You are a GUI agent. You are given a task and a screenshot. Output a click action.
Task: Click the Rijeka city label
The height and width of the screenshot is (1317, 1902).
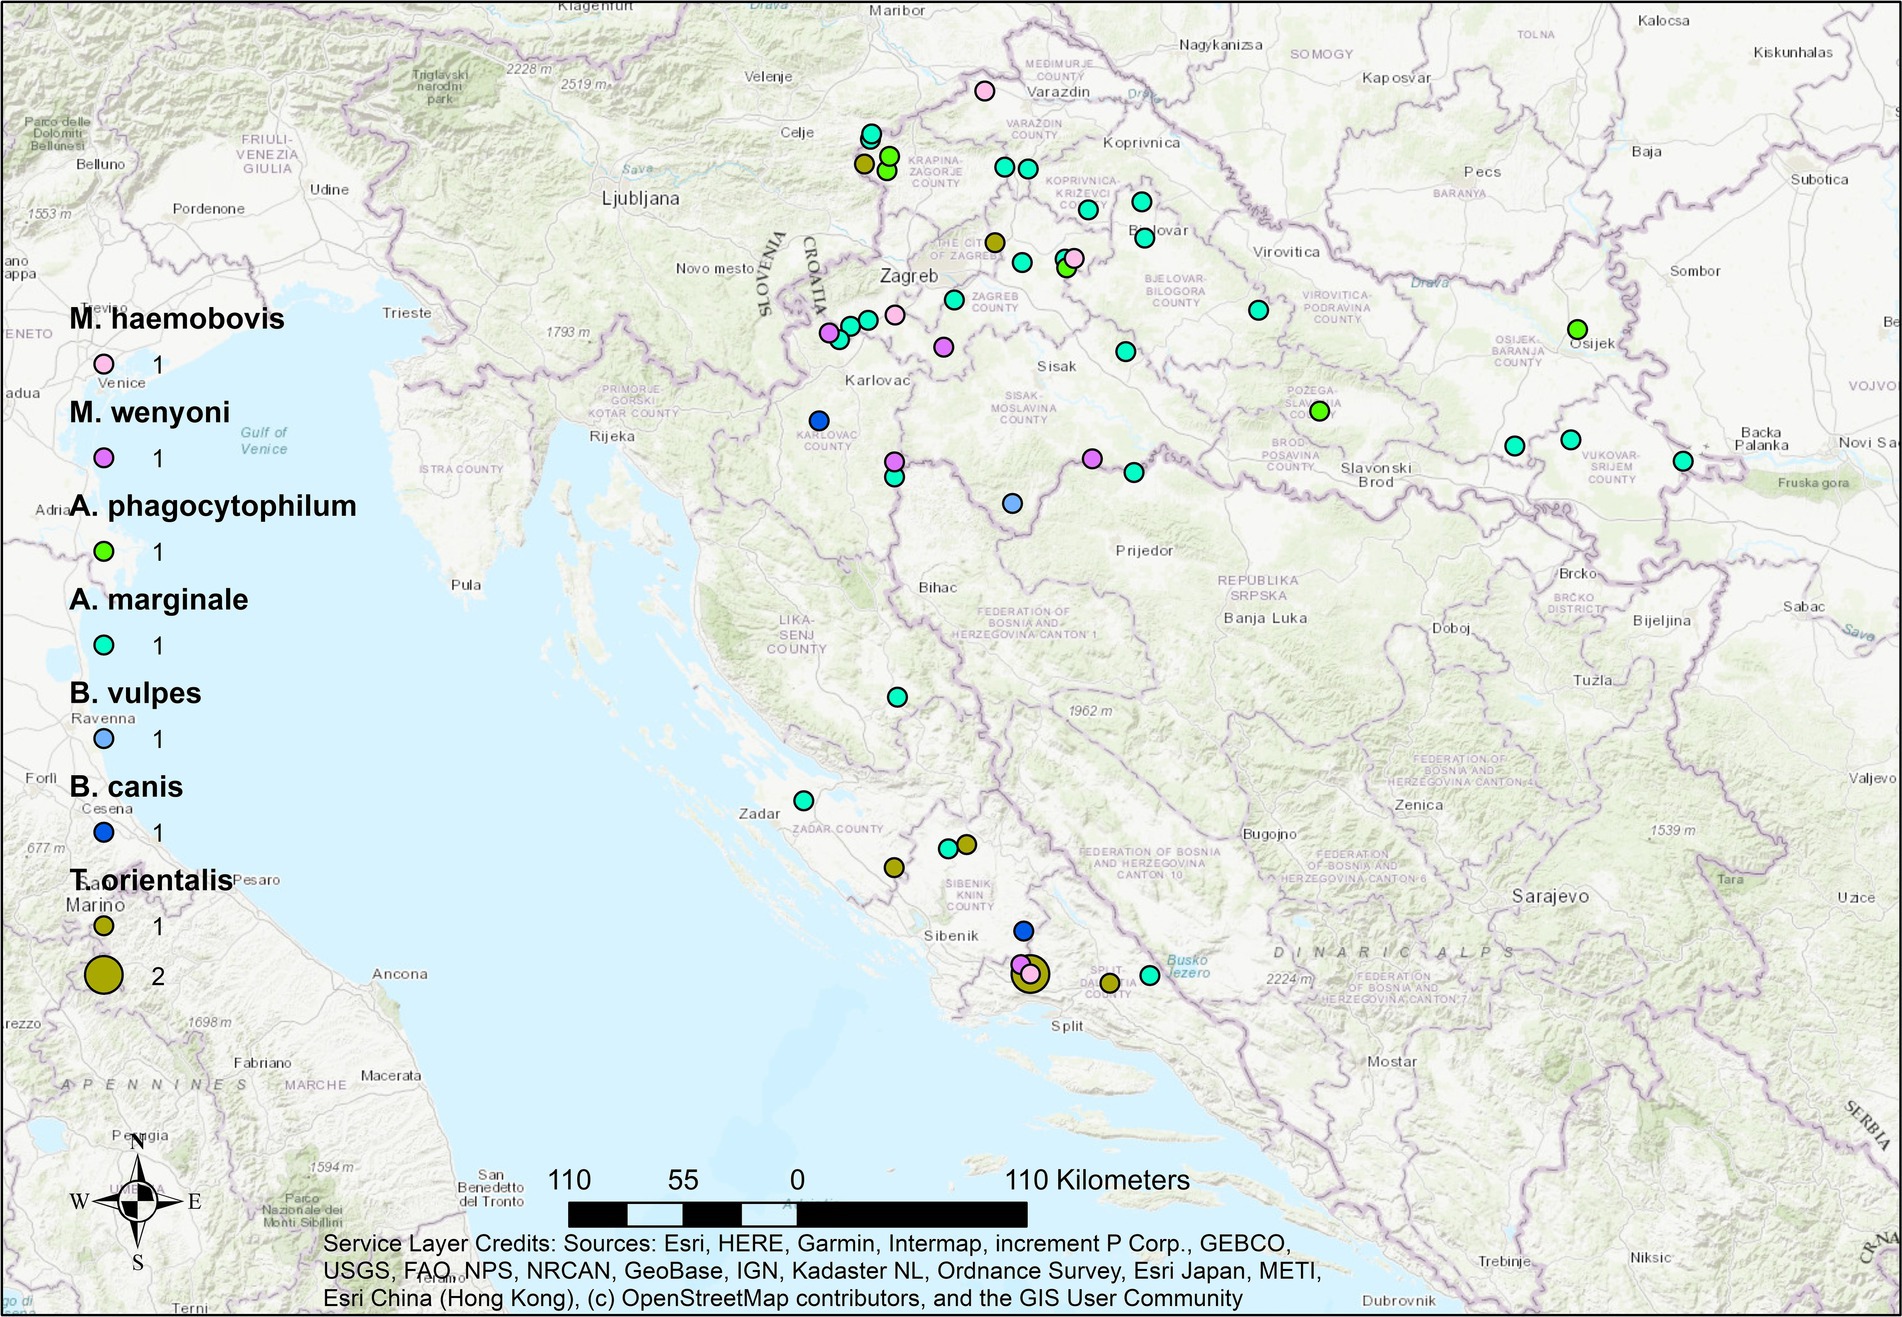pos(612,436)
